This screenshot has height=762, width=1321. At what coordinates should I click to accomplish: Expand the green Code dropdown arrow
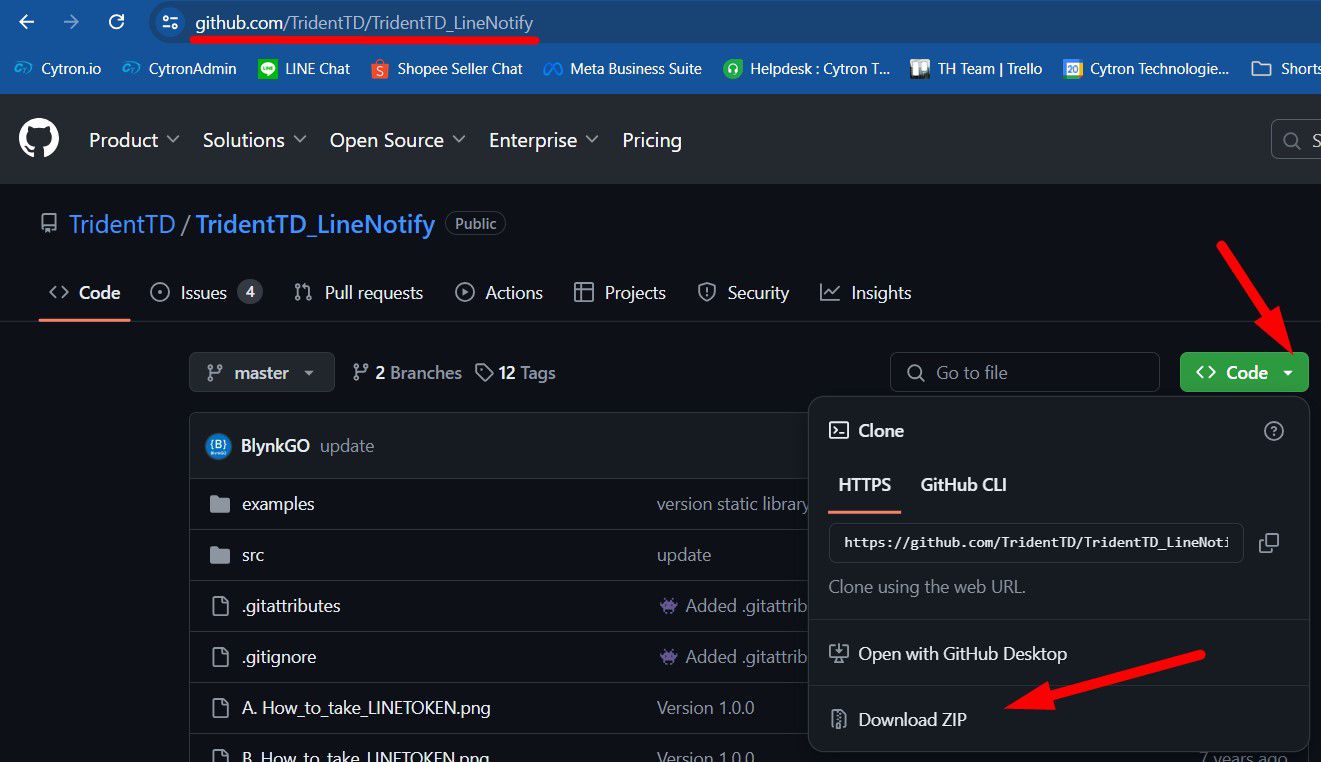point(1290,371)
